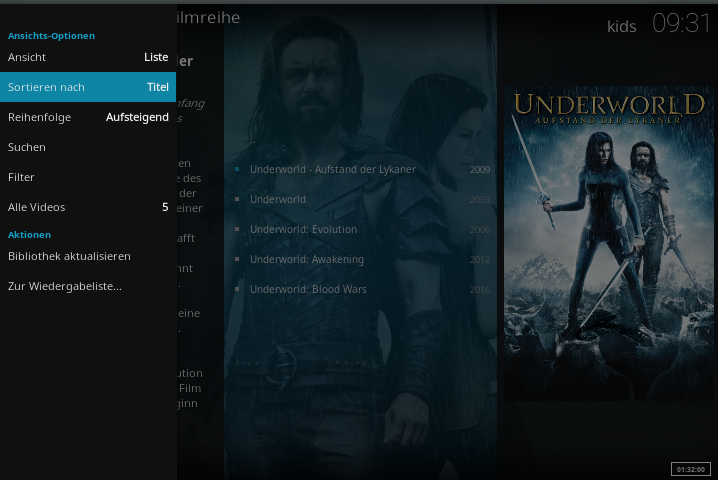Click the Alle Videos count '5'
This screenshot has width=718, height=480.
[x=165, y=207]
